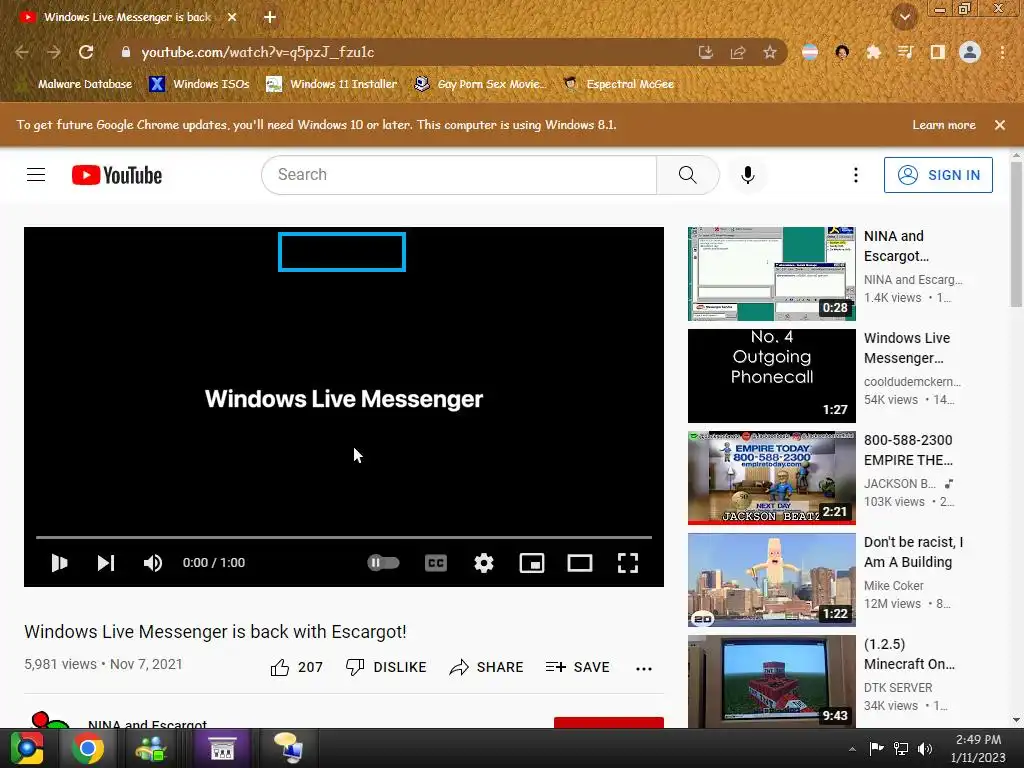Switch to theater mode

[x=580, y=563]
